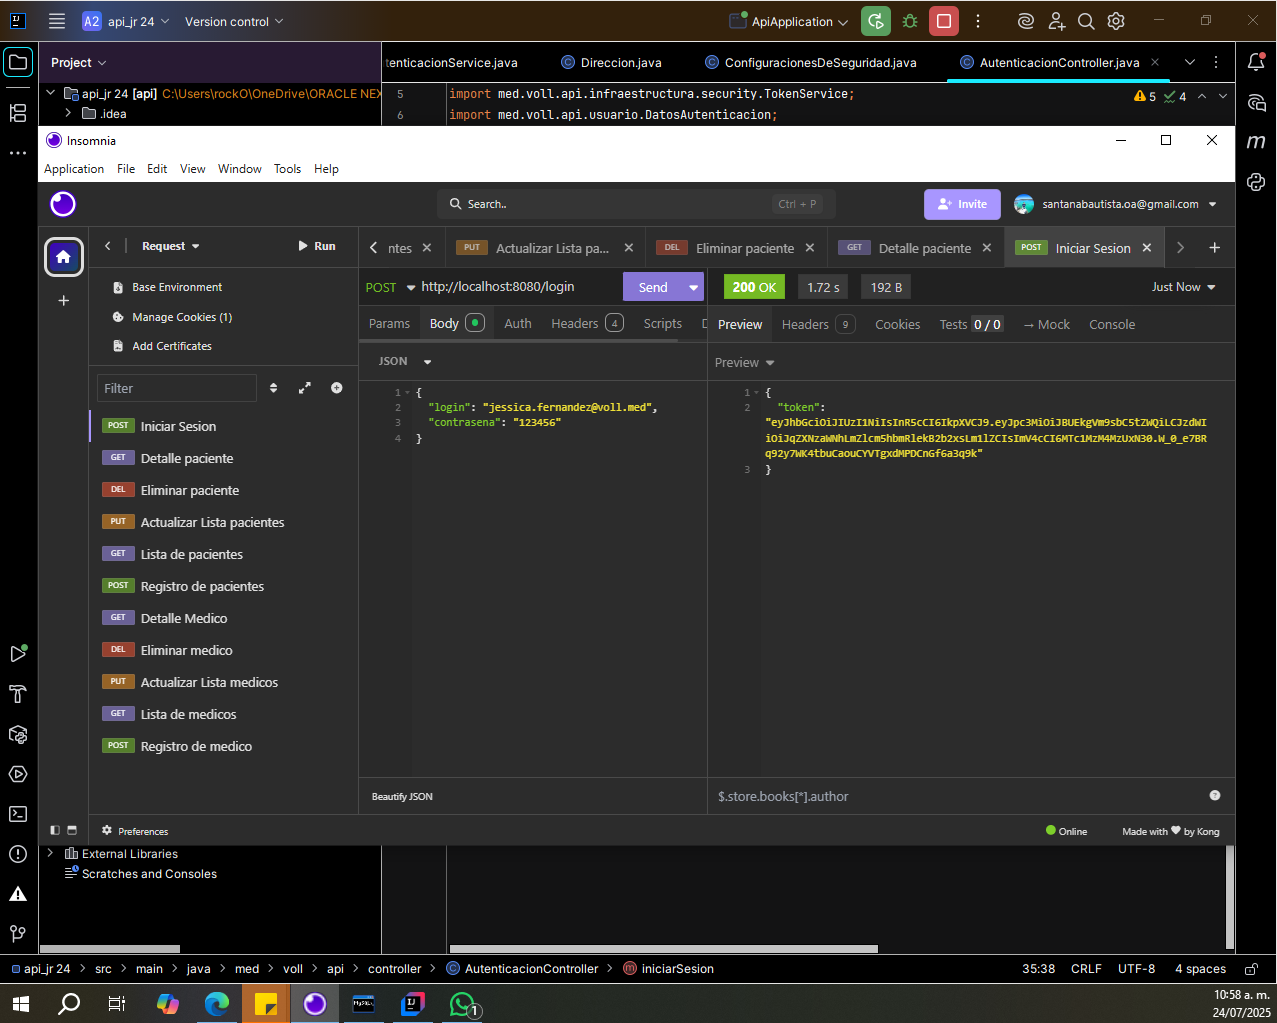
Task: Open IntelliJ Terminal tool window
Action: tap(18, 814)
